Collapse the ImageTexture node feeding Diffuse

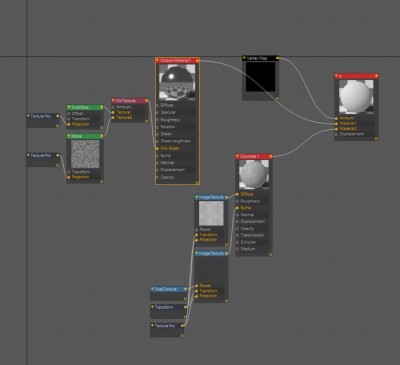coord(197,197)
